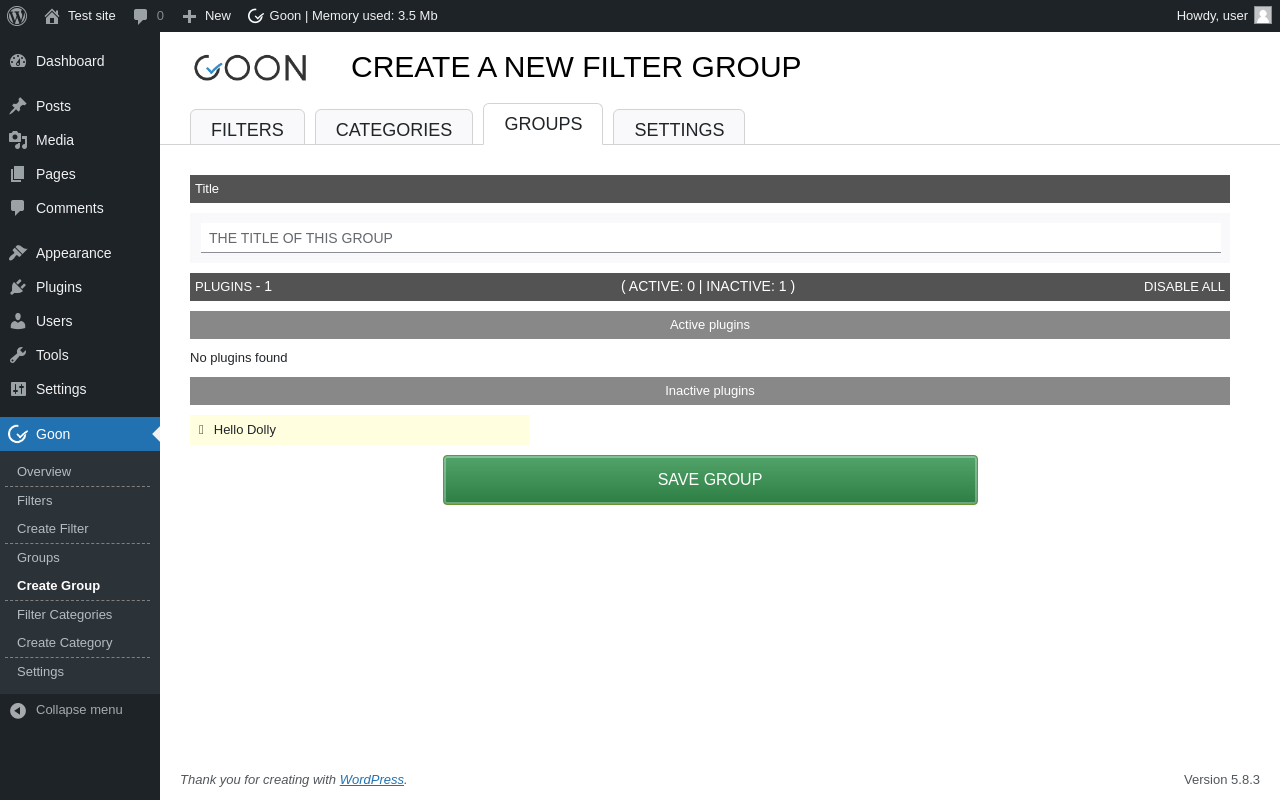Viewport: 1280px width, 800px height.
Task: Click the Pages icon in sidebar
Action: coord(18,174)
